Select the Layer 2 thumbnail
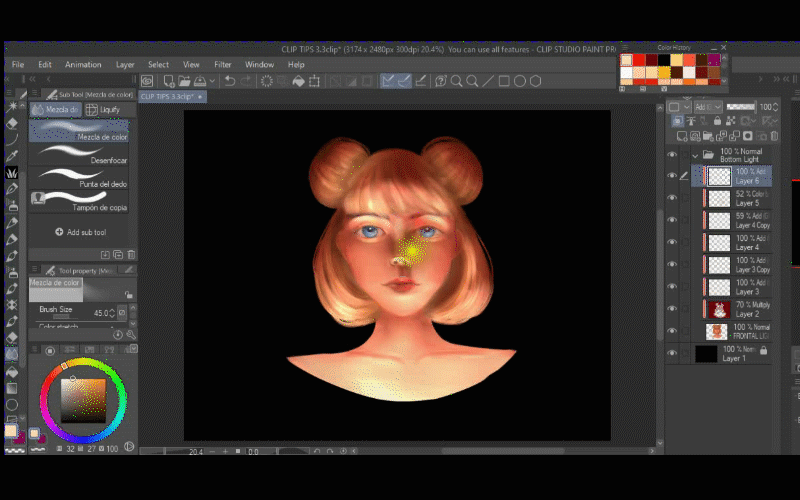Viewport: 800px width, 500px height. click(x=717, y=309)
